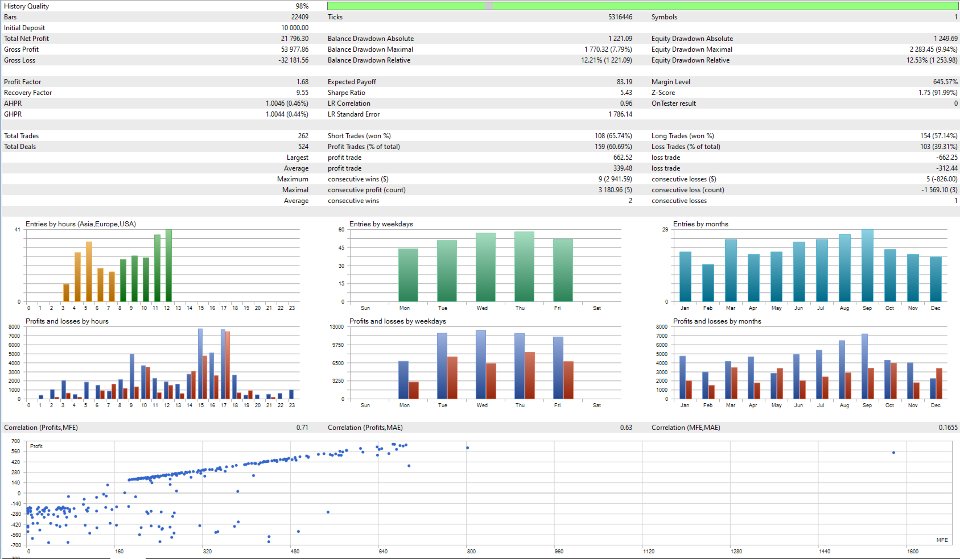This screenshot has height=559, width=960.
Task: Select the Correlation (MFE,MAE) label
Action: (x=686, y=427)
